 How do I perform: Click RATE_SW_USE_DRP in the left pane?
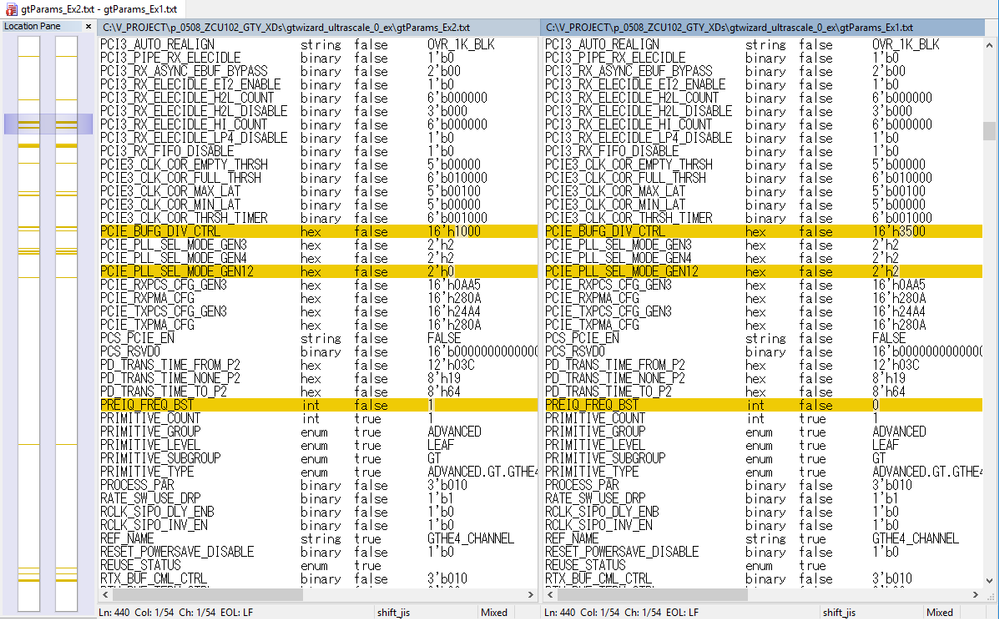[150, 499]
